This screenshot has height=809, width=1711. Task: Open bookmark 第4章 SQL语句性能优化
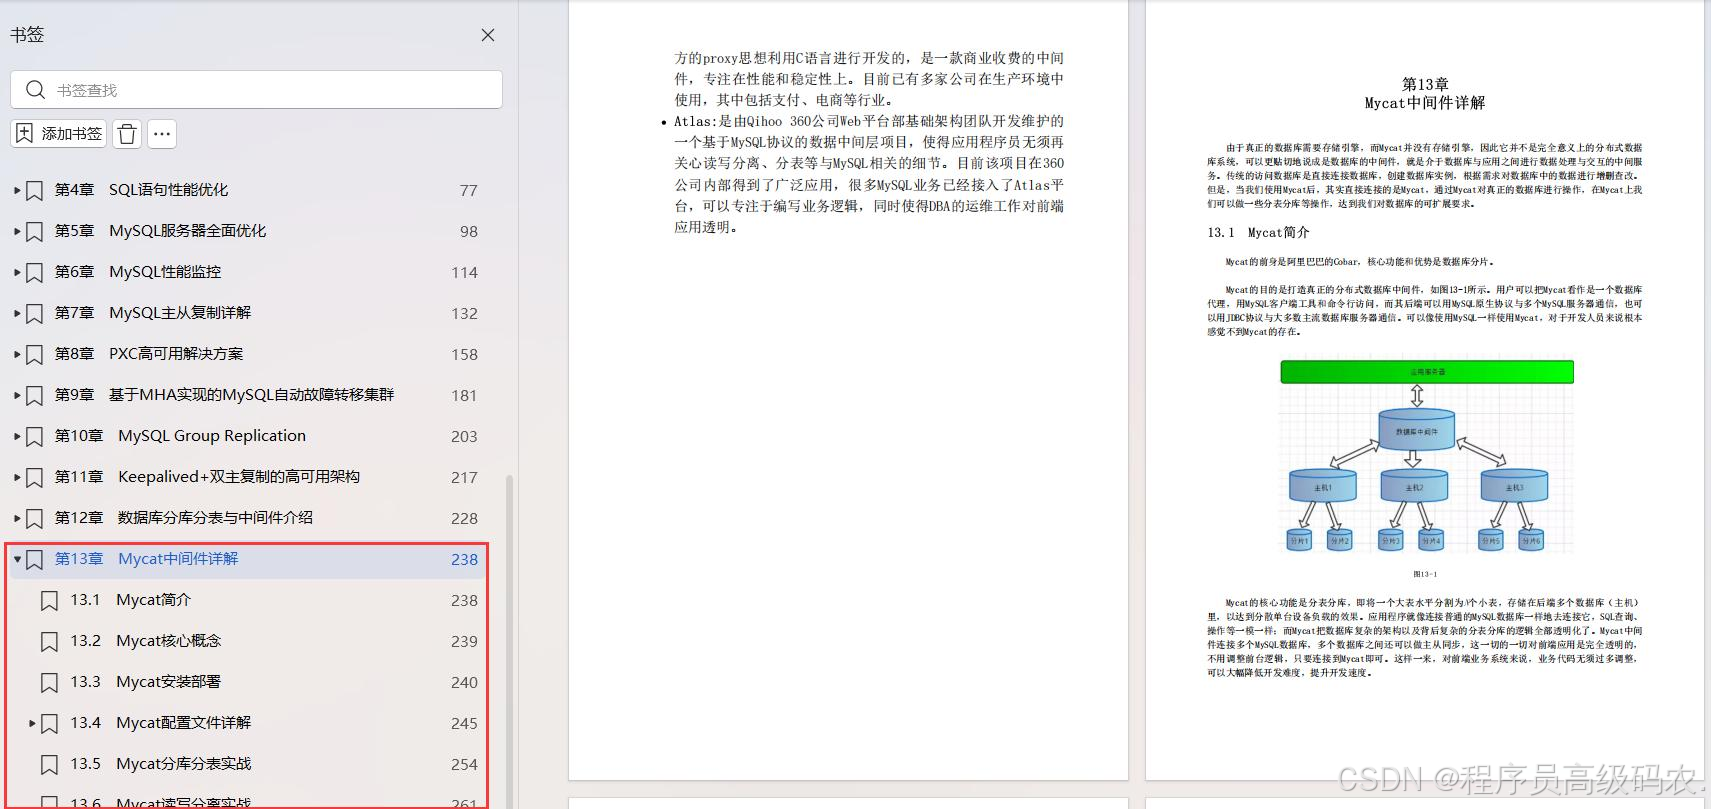click(x=141, y=190)
